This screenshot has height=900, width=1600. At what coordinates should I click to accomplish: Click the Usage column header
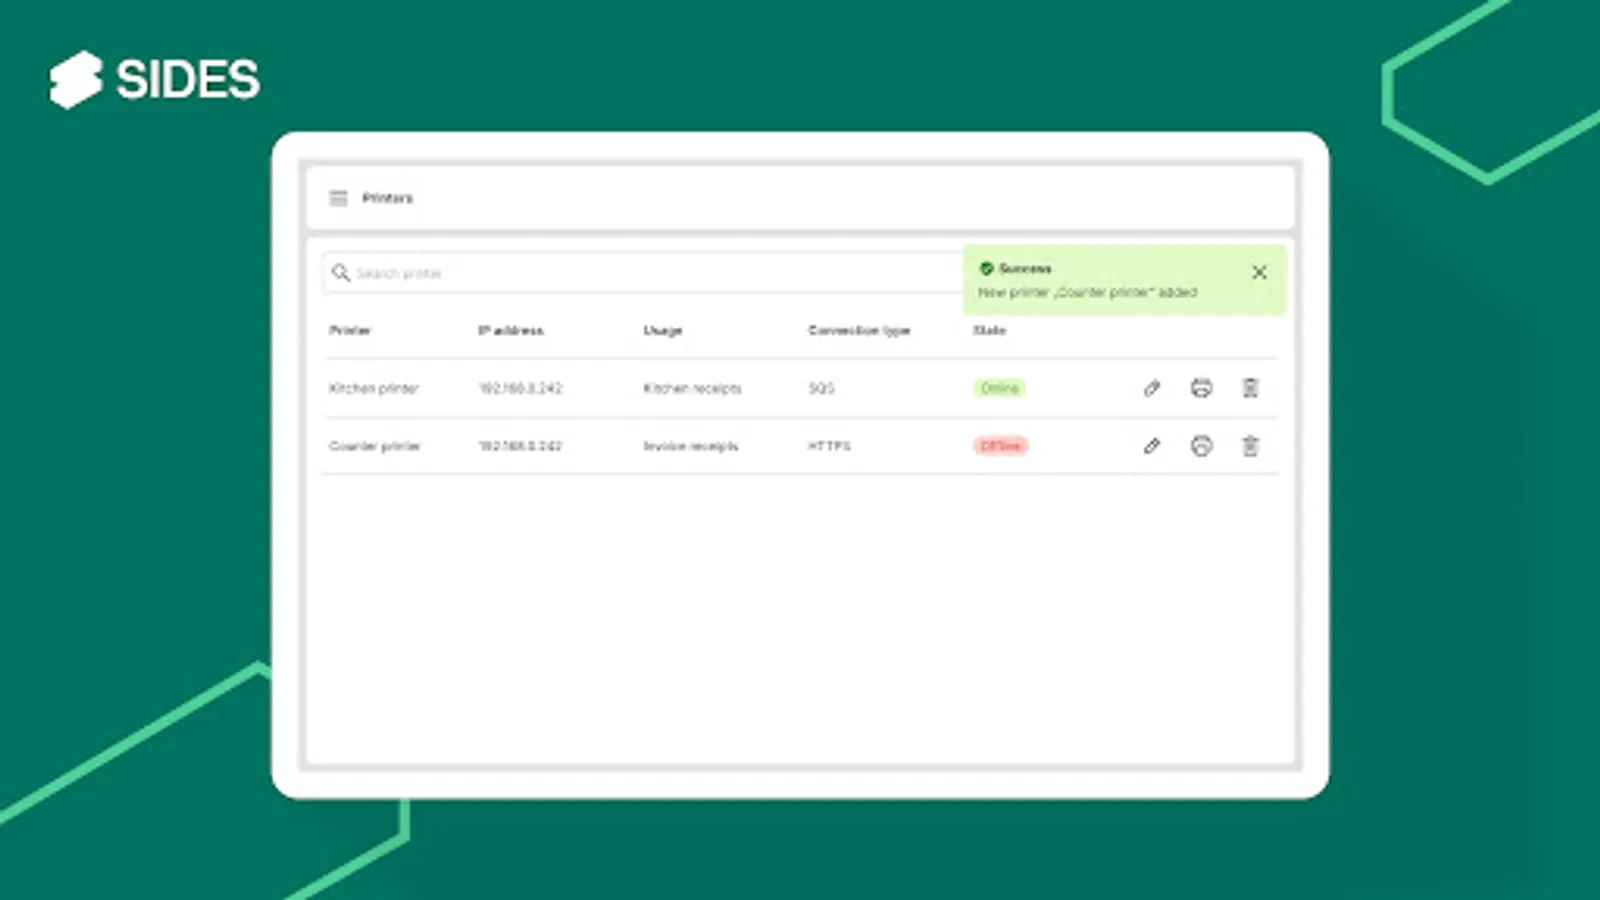point(663,330)
